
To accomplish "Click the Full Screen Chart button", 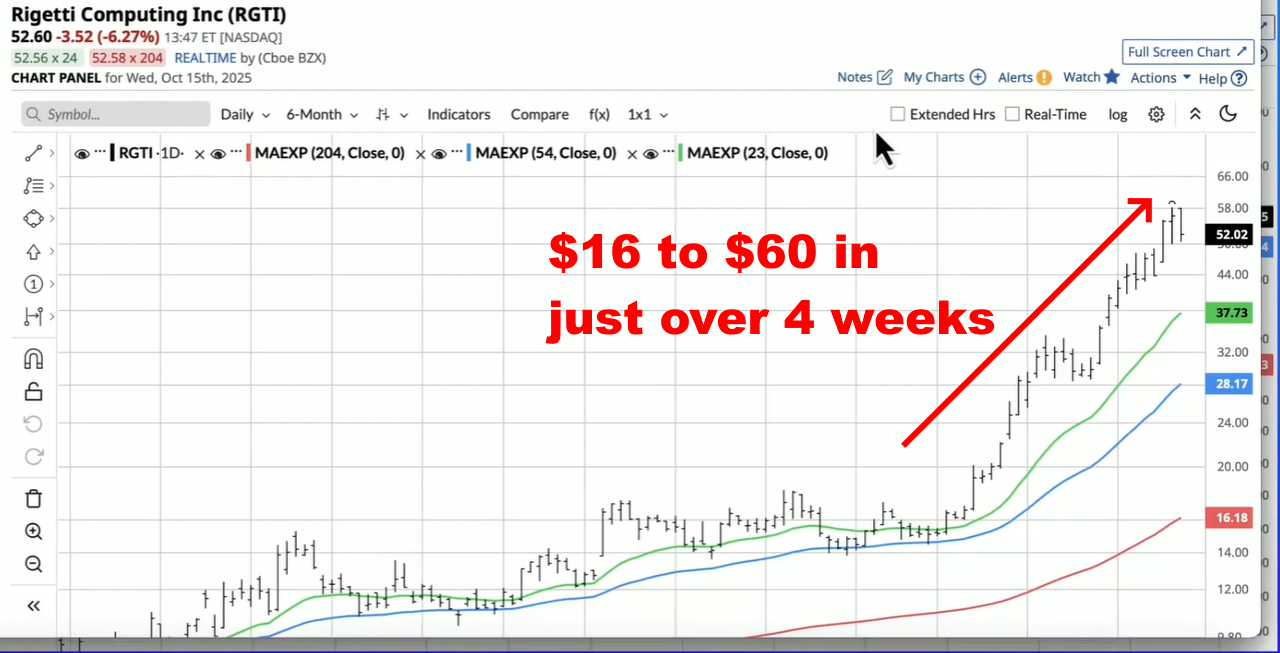I will [1187, 52].
